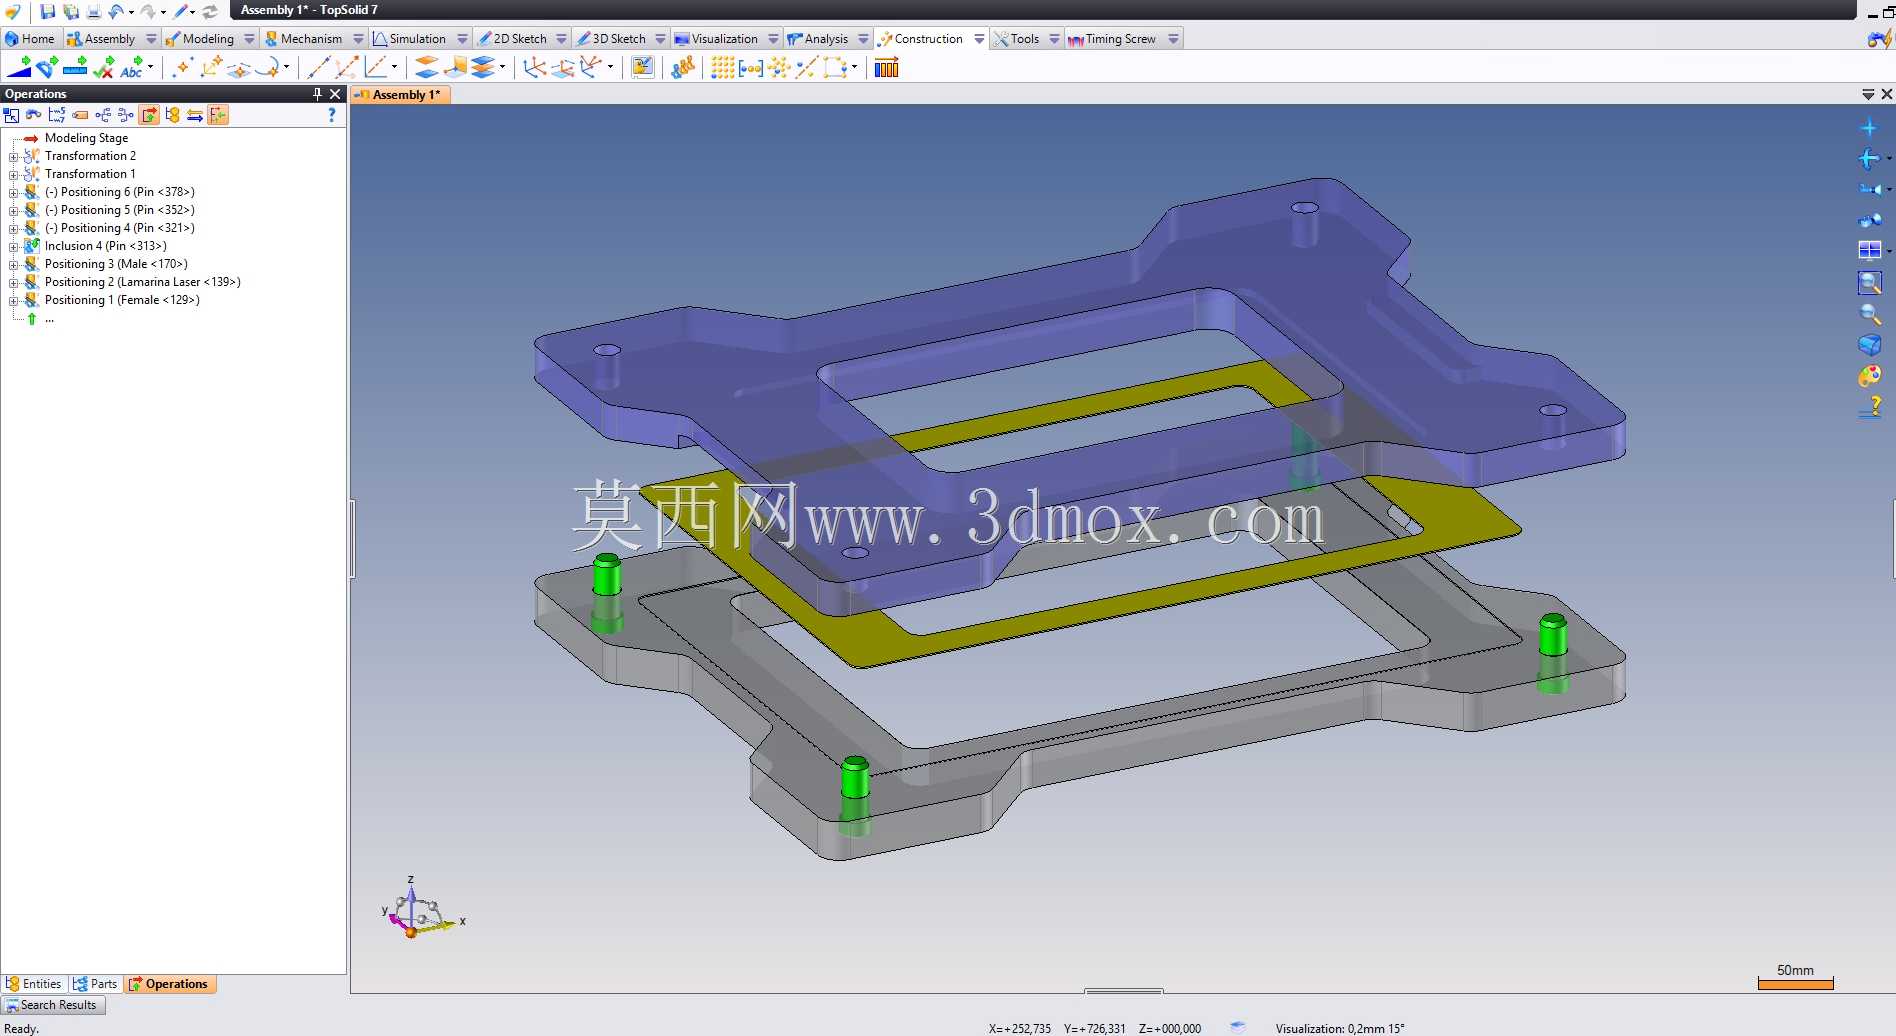1896x1036 pixels.
Task: Click the orange vertical bars icon
Action: pos(886,67)
